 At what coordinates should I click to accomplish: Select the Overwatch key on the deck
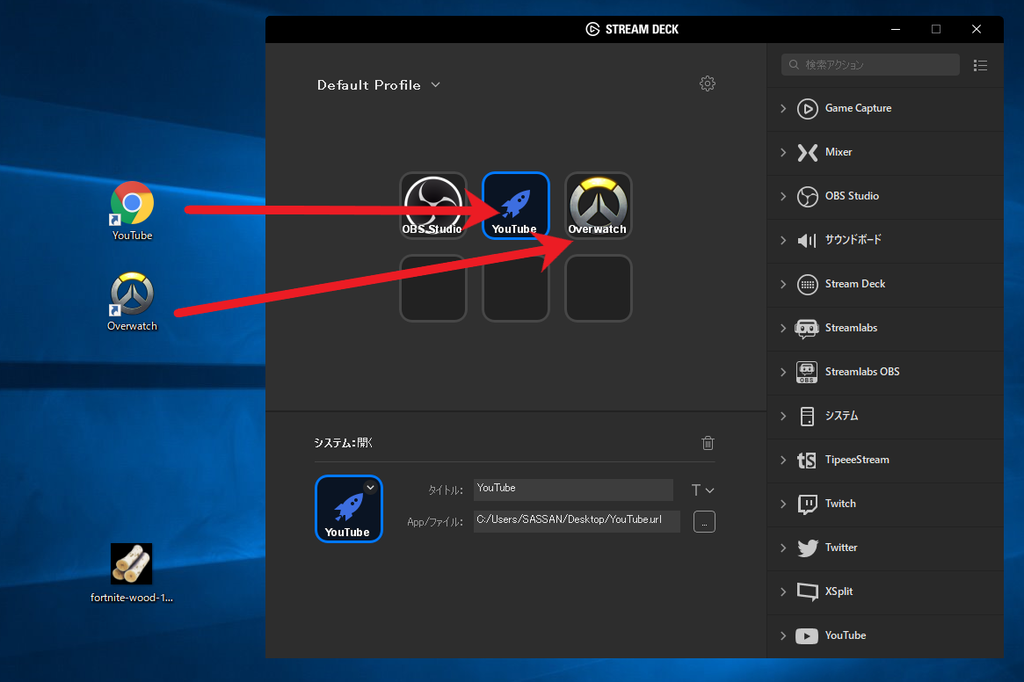tap(598, 205)
